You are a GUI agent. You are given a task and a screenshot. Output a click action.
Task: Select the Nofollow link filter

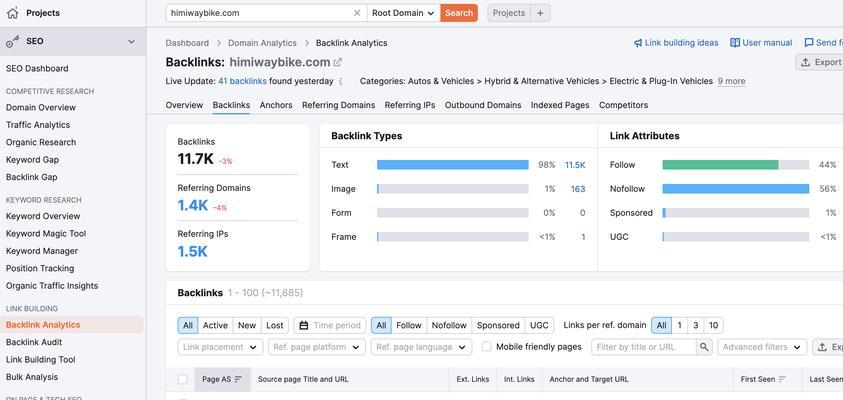point(449,325)
